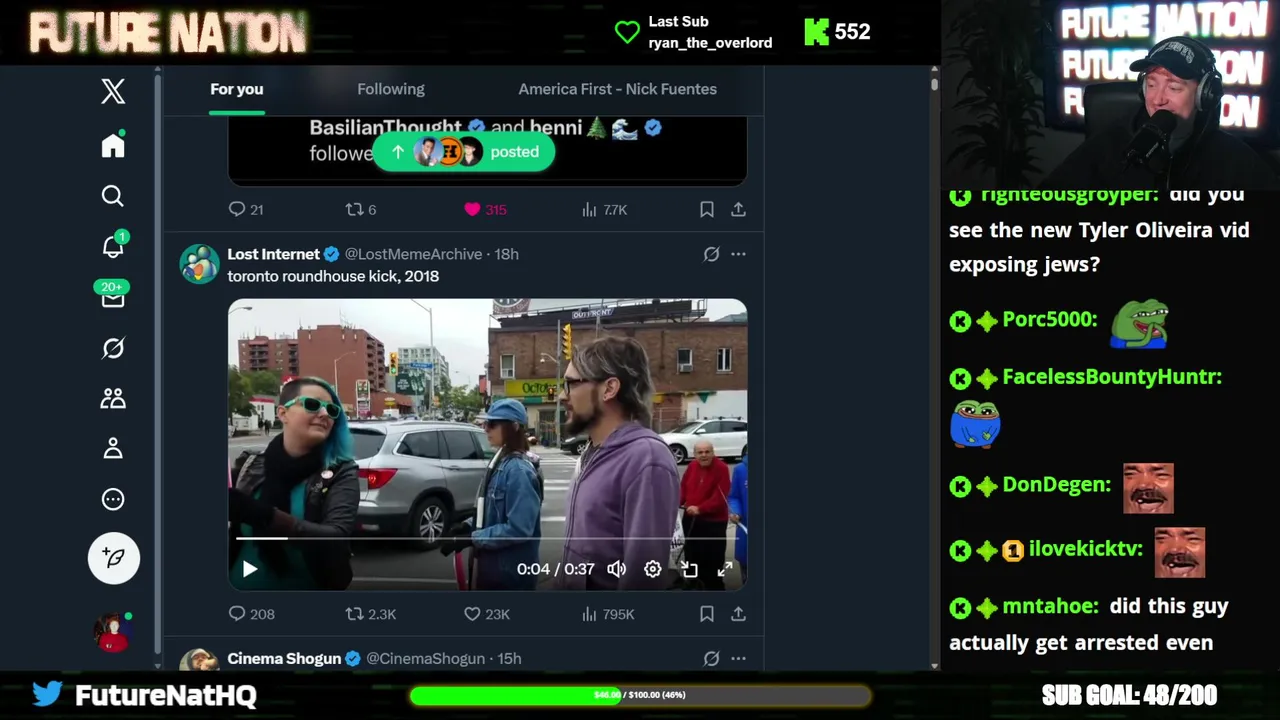Click the toronto roundhouse kick, 2018 caption
This screenshot has width=1280, height=720.
point(333,276)
